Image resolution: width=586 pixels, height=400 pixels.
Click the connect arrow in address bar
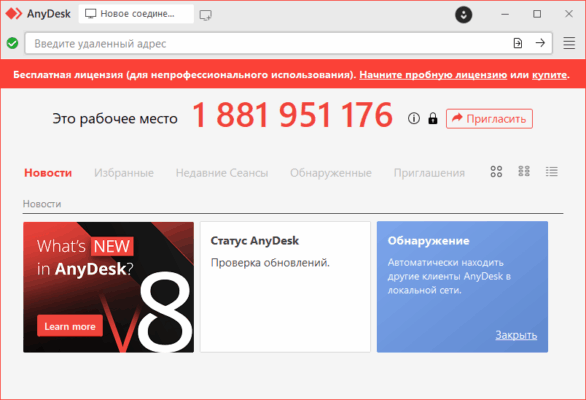tap(540, 43)
